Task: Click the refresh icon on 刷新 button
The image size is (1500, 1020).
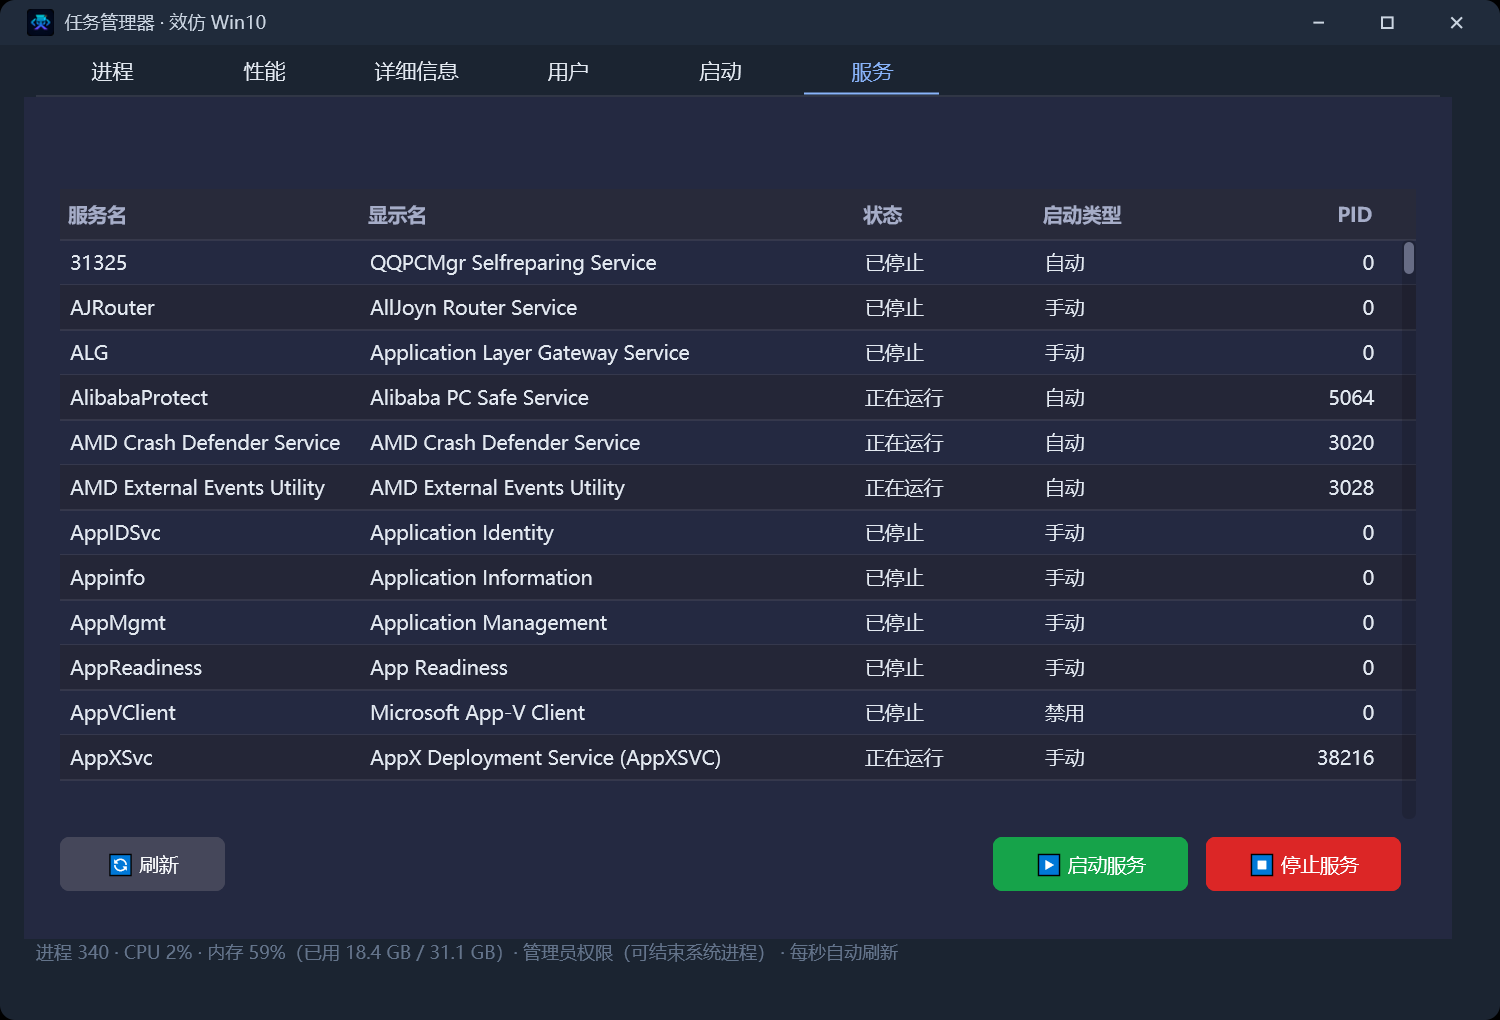Action: point(120,865)
